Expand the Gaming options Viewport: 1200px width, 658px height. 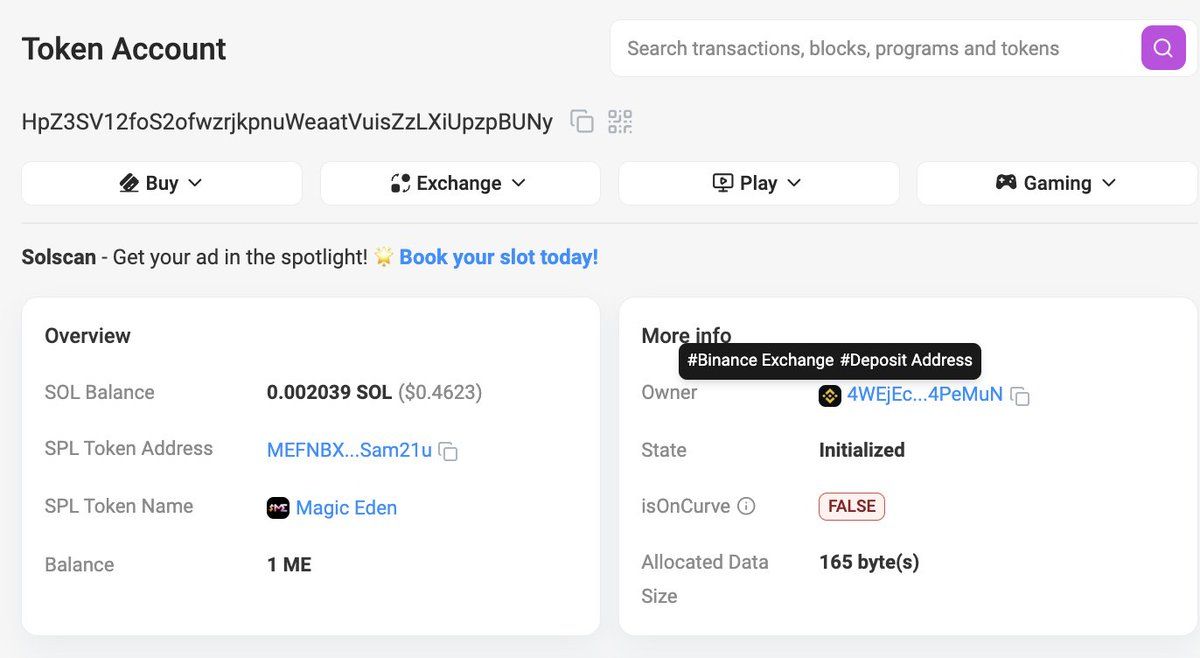click(1055, 183)
